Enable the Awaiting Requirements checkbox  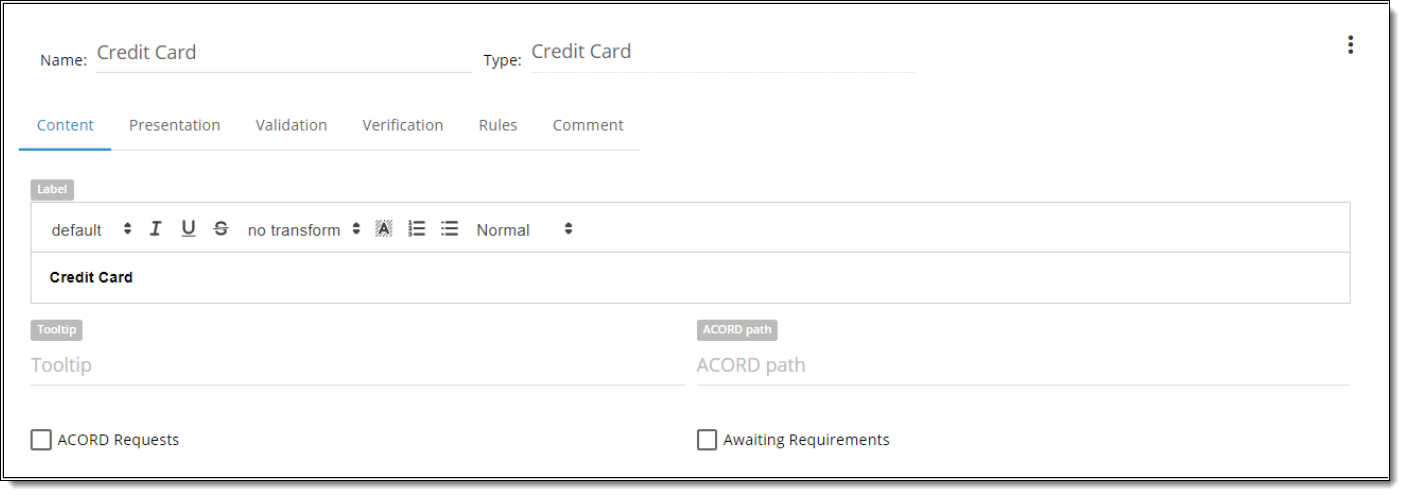click(x=707, y=440)
